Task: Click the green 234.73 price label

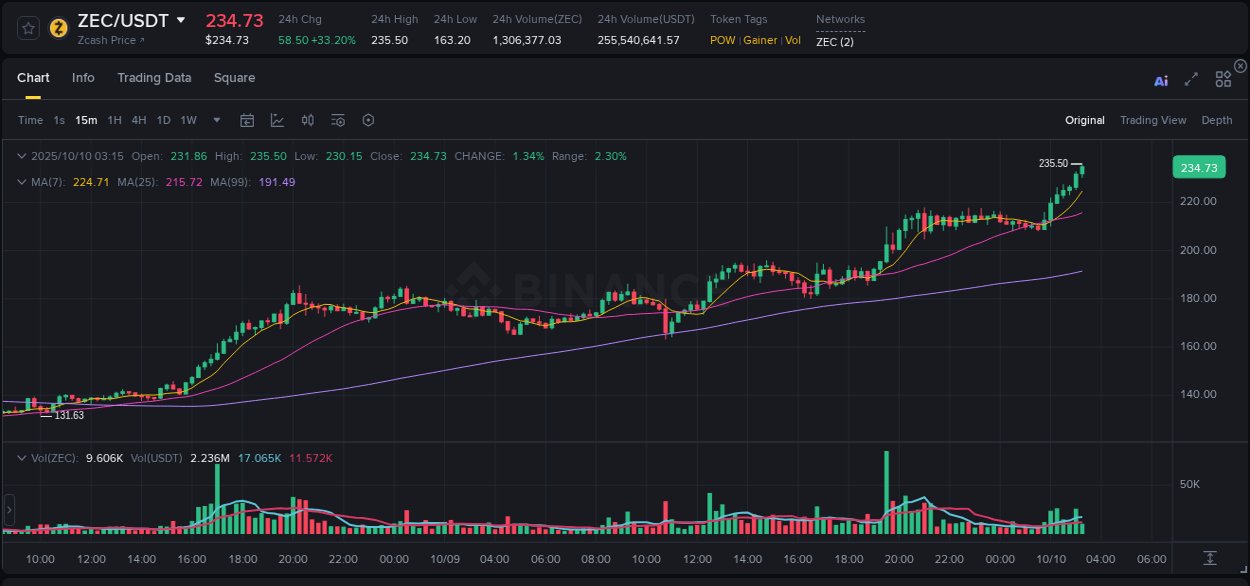Action: 1197,167
